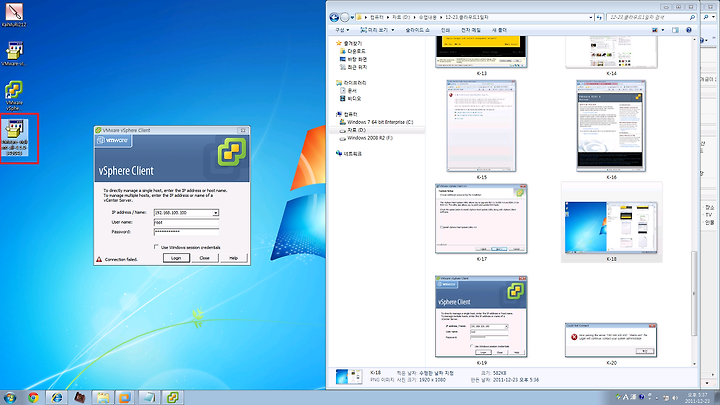Click the connection failed warning icon

tap(99, 259)
